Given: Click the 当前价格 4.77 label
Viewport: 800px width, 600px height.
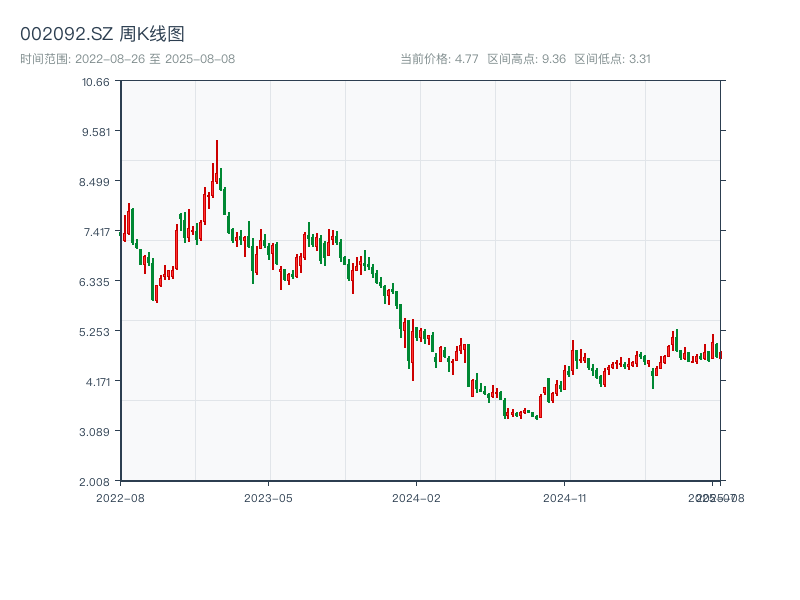Looking at the screenshot, I should 439,59.
